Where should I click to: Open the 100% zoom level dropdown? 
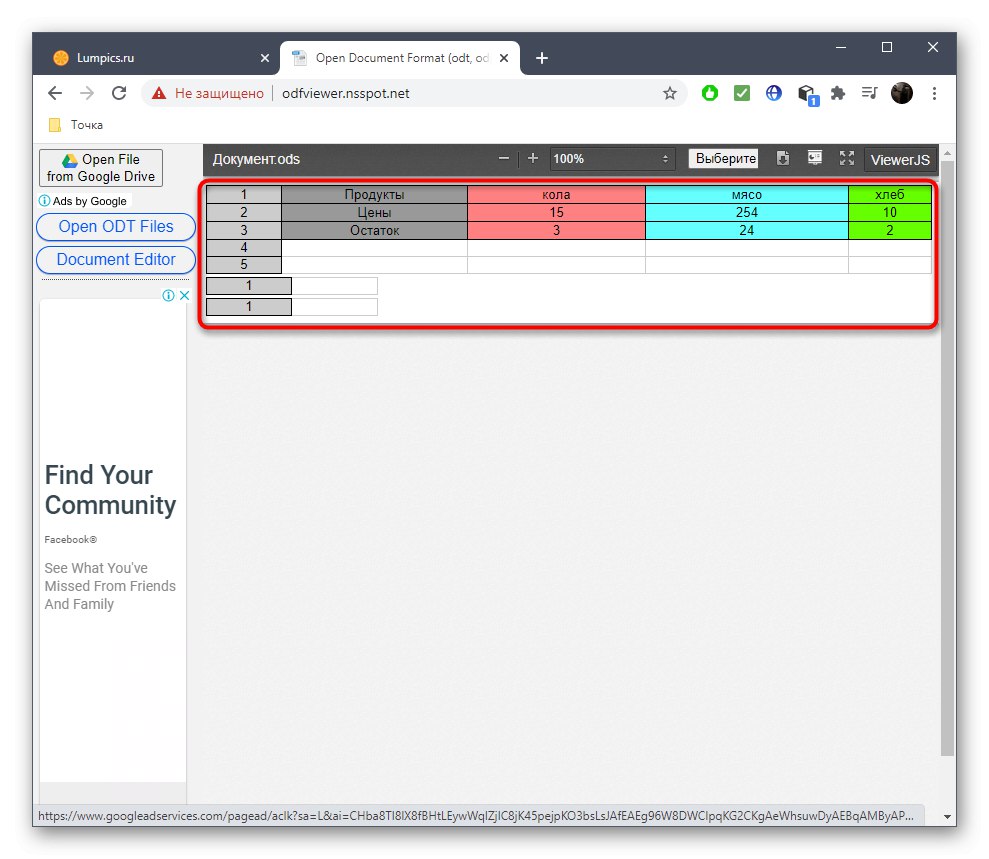612,159
